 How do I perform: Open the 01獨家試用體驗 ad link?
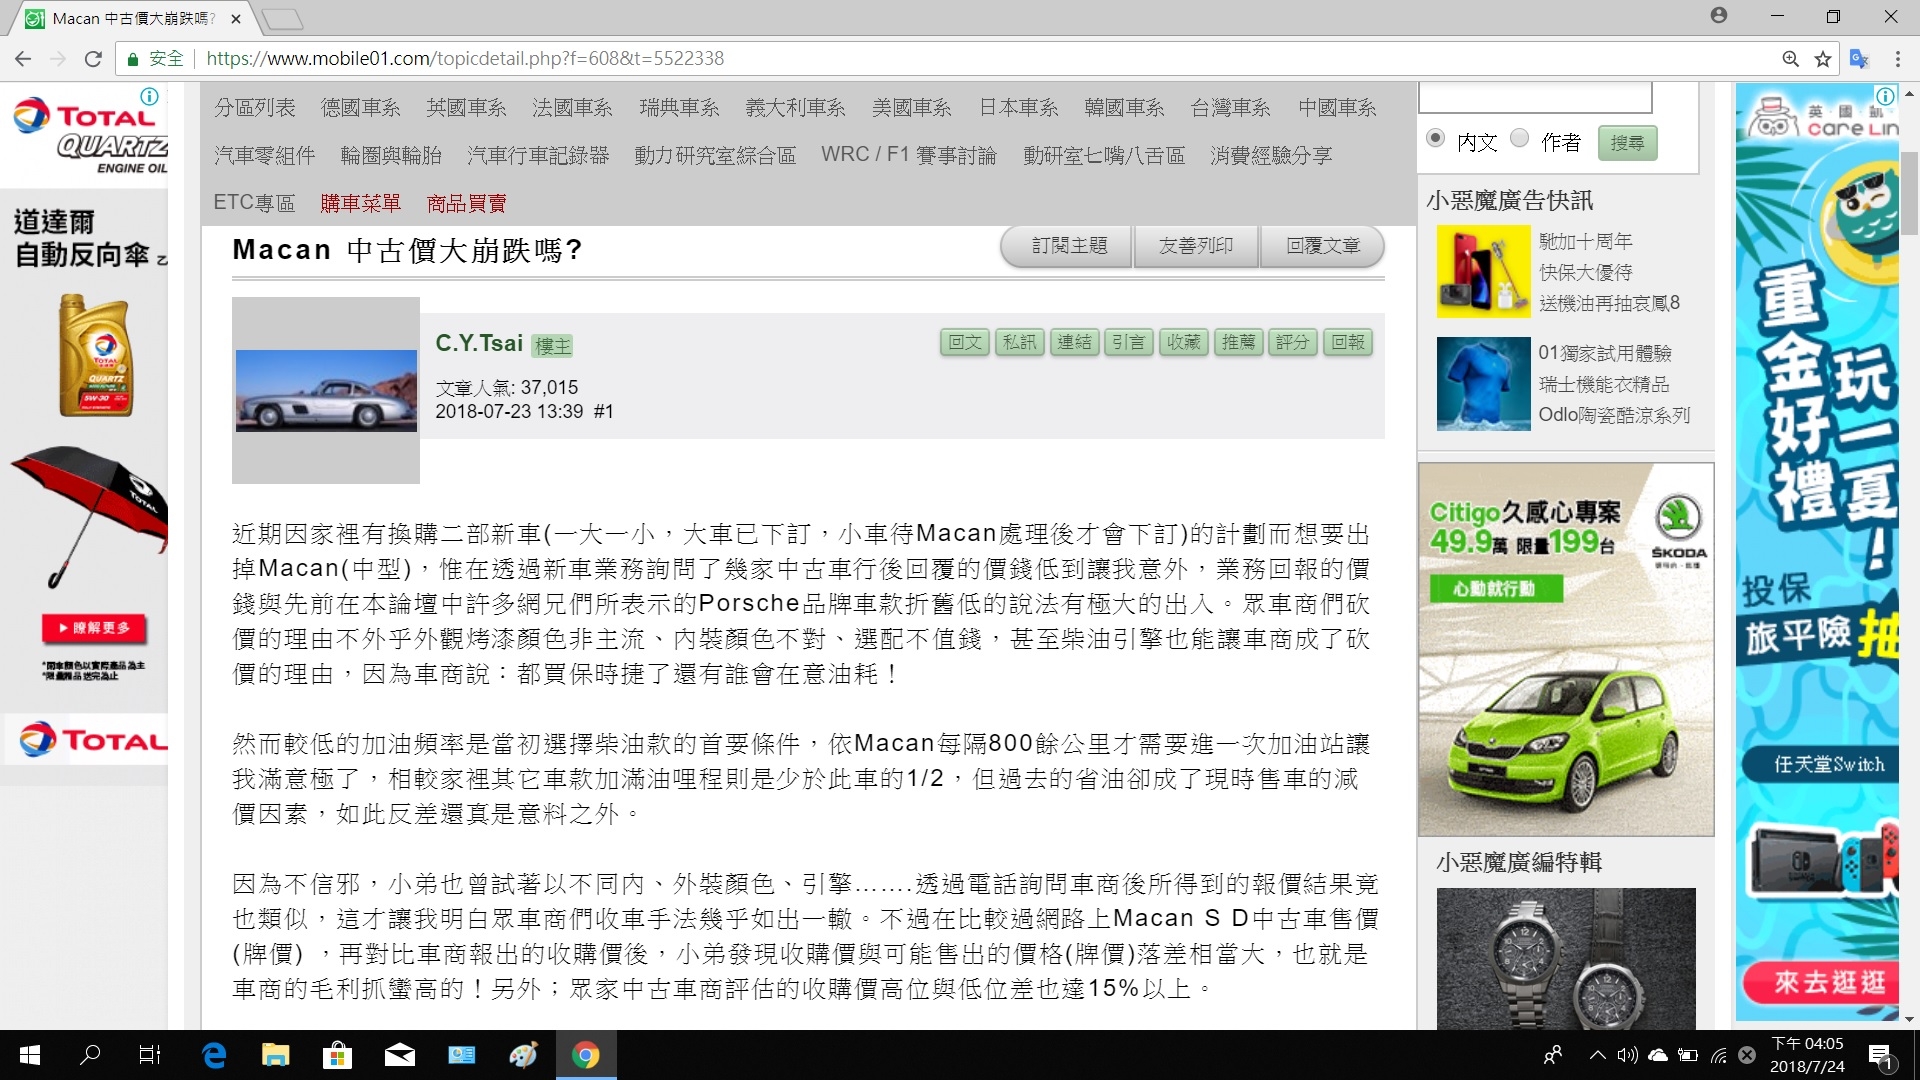coord(1604,353)
